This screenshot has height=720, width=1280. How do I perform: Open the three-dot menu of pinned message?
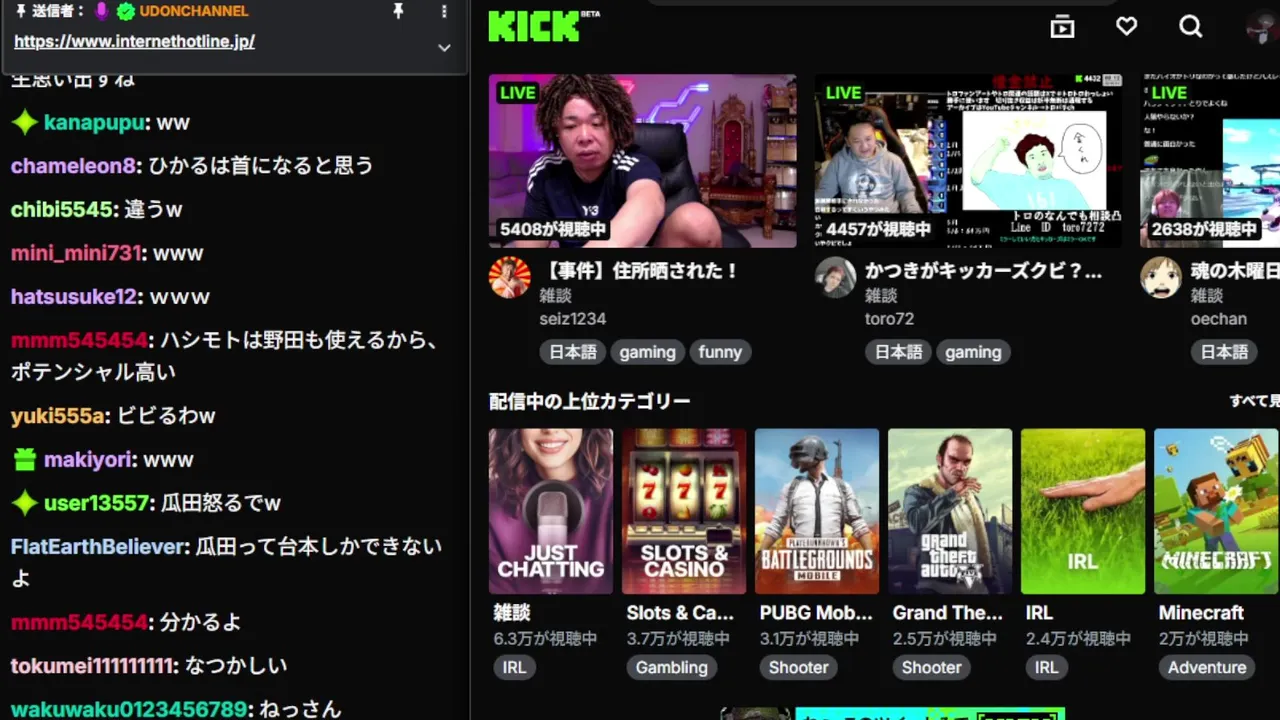445,12
